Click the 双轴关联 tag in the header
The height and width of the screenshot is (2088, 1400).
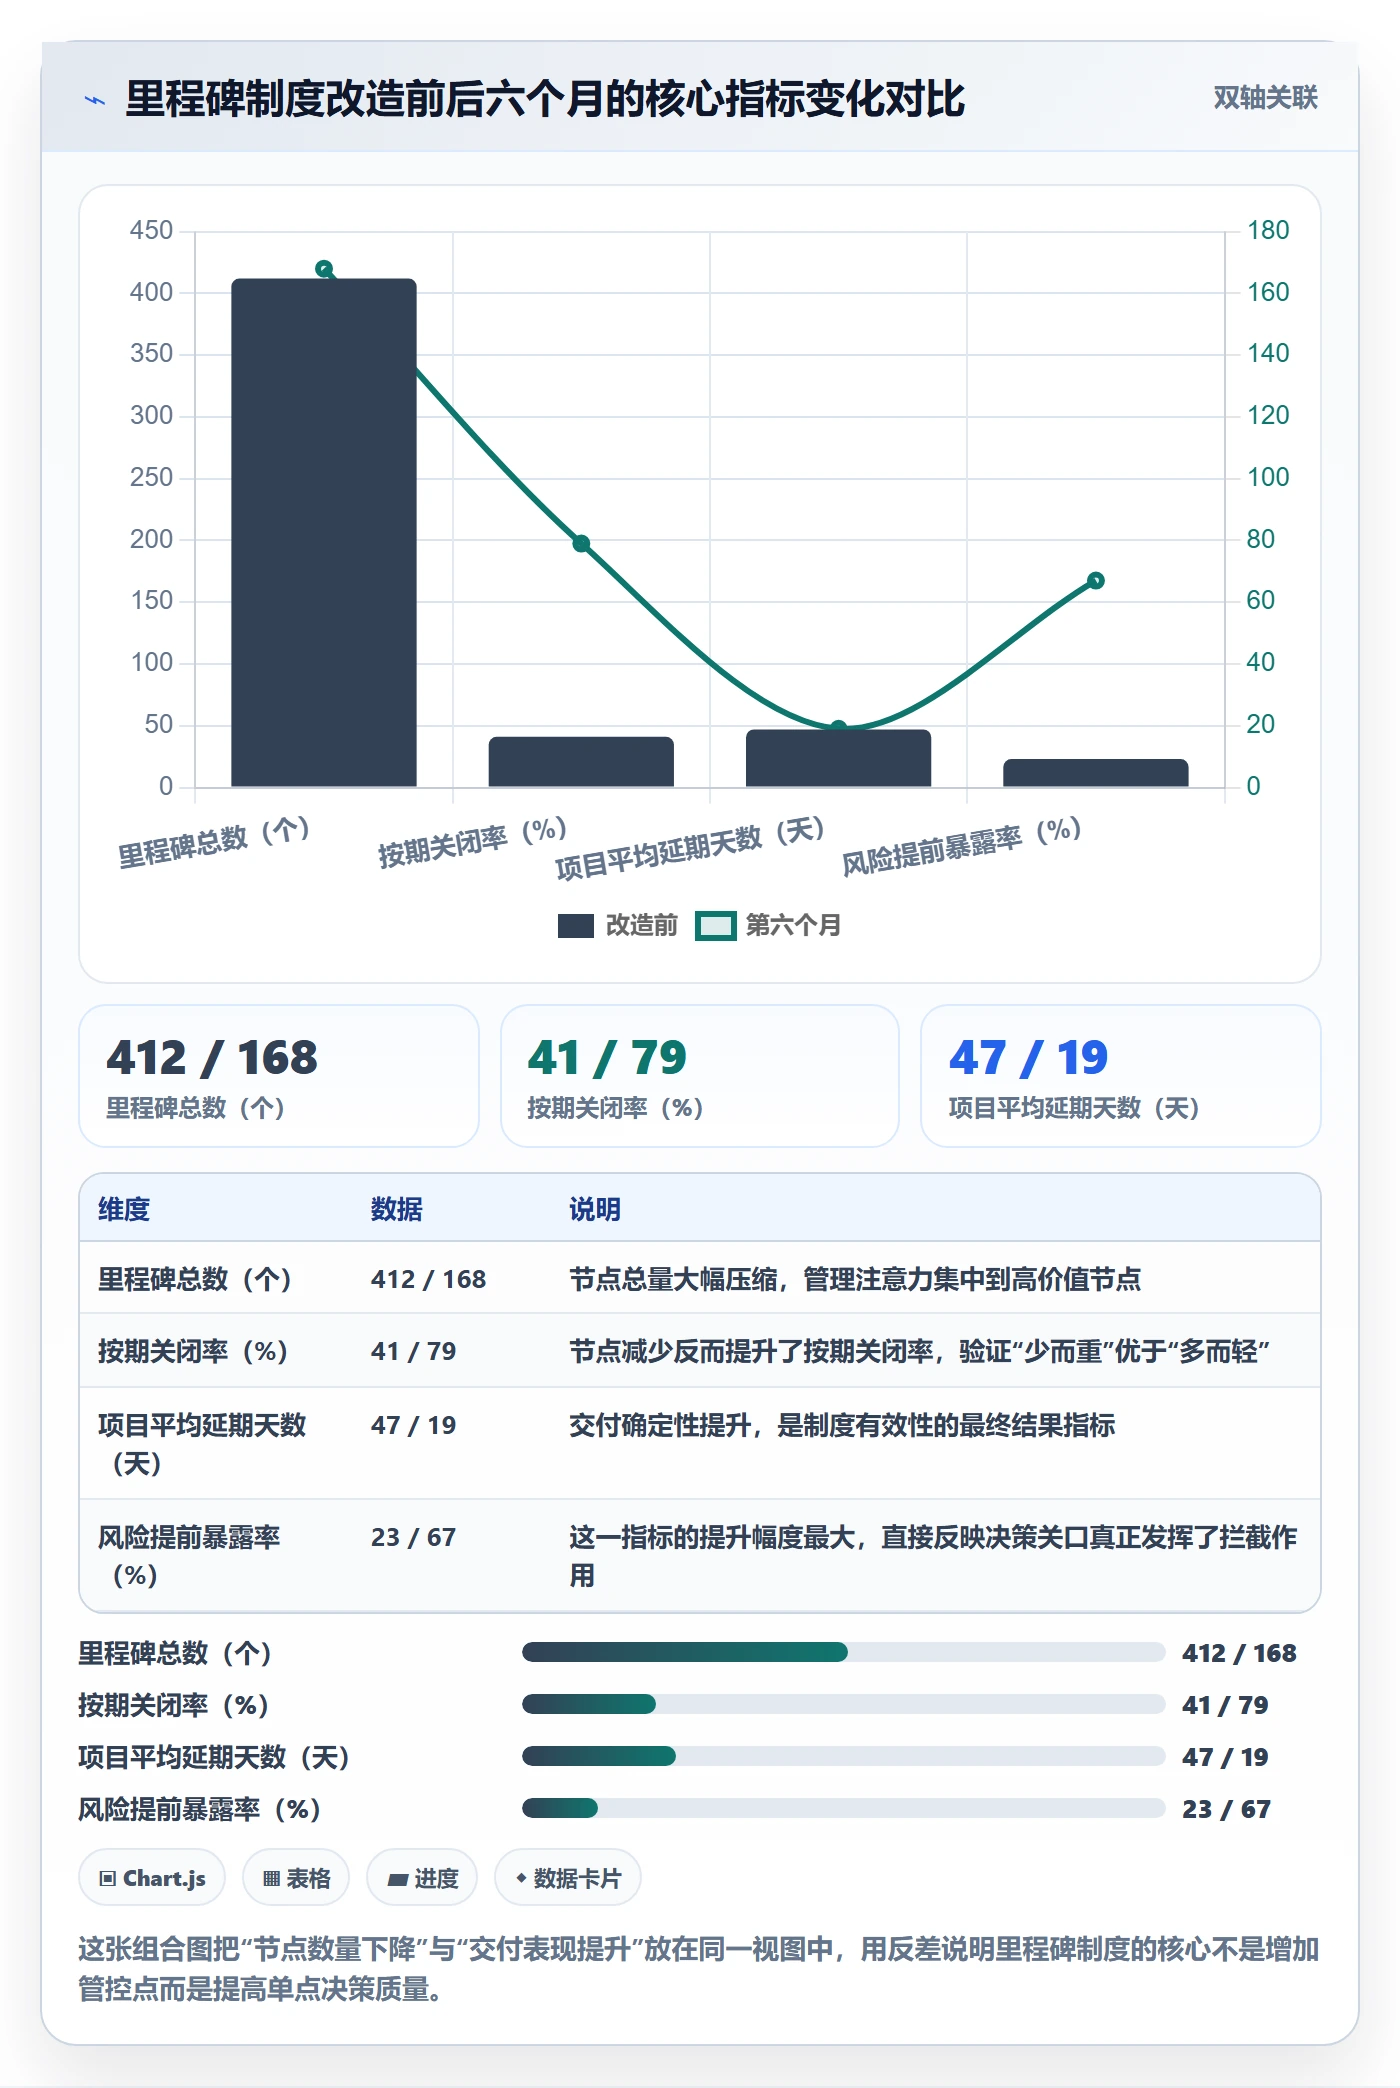(1265, 98)
